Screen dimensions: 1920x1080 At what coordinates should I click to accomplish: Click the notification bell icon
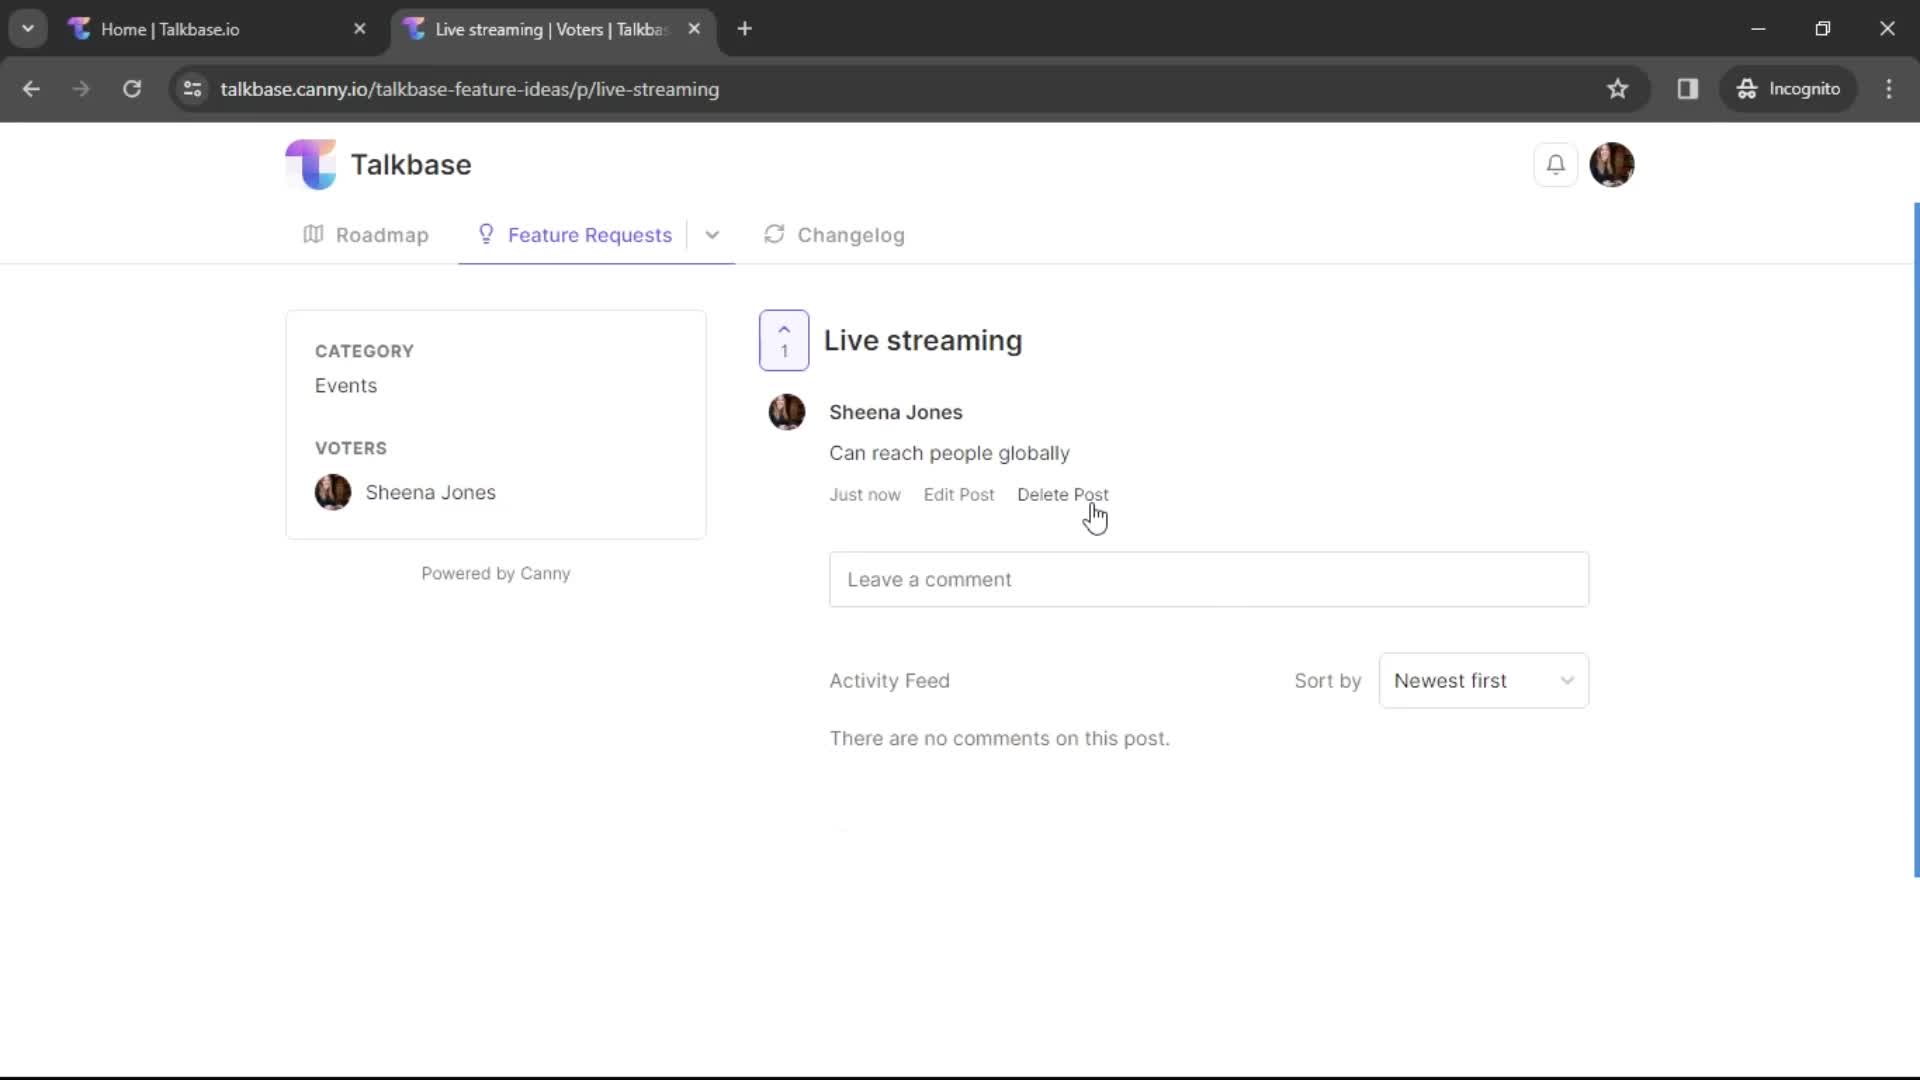[x=1555, y=164]
